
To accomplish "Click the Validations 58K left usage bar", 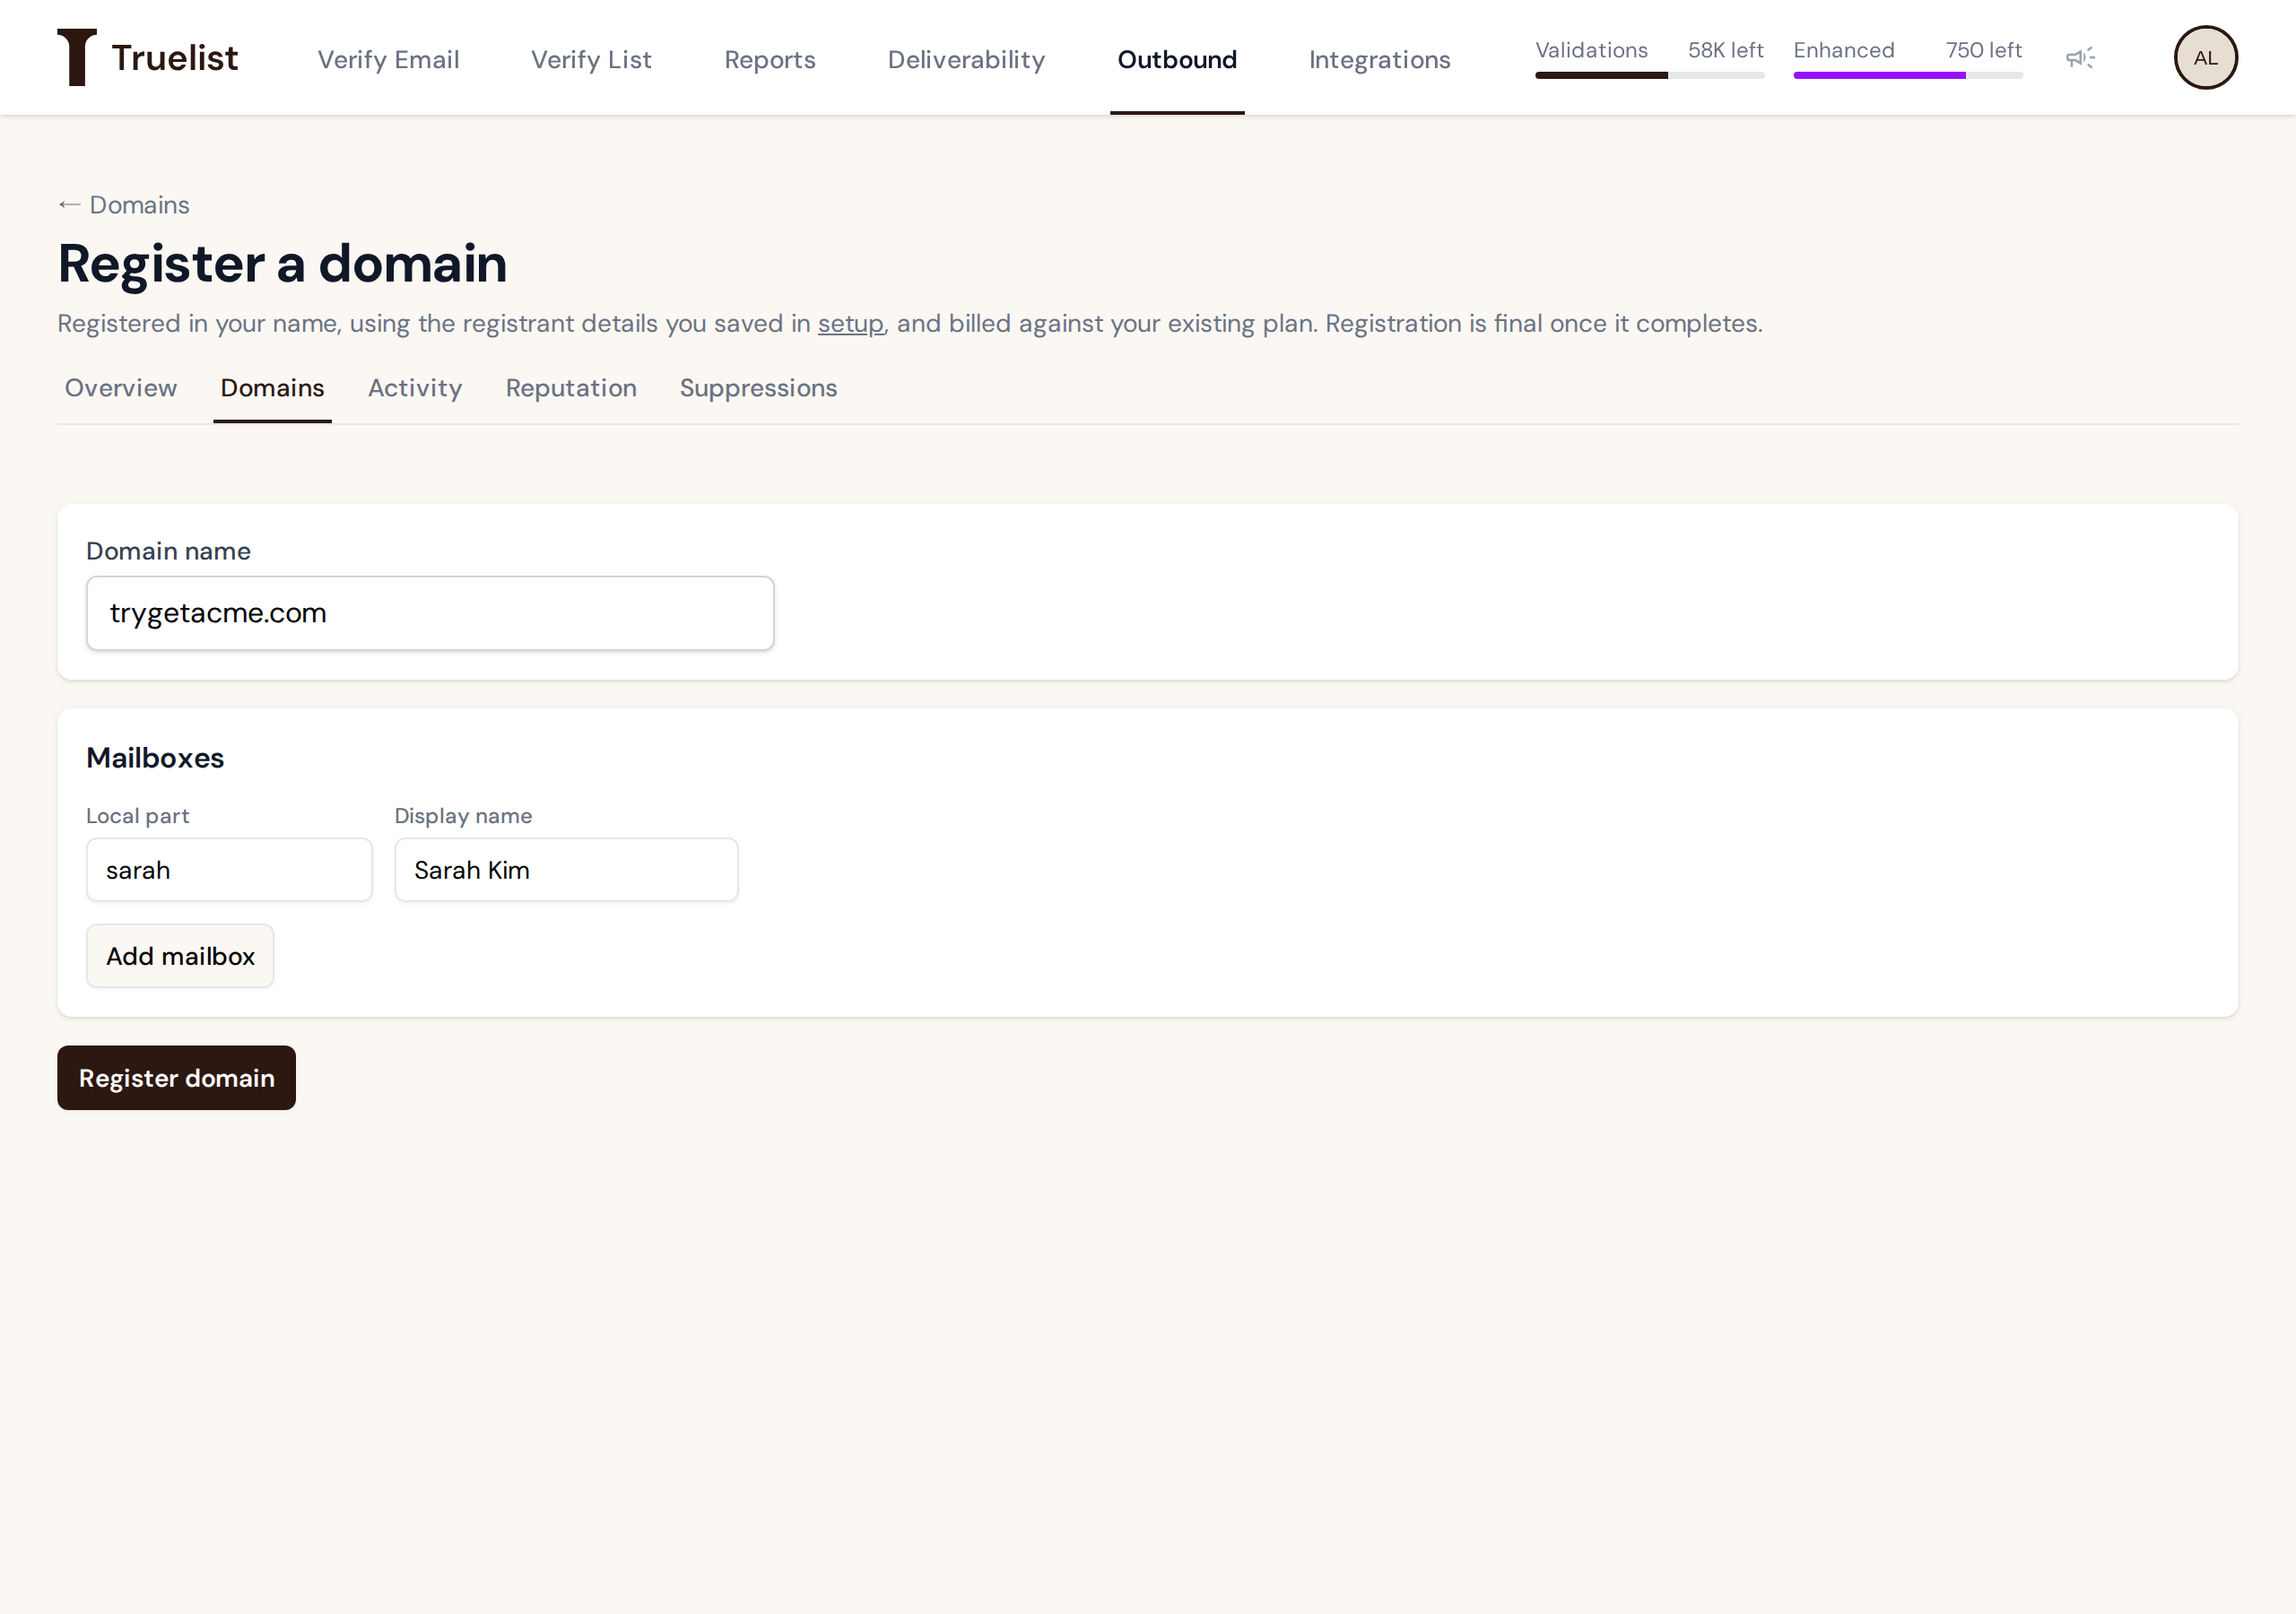I will click(1649, 59).
